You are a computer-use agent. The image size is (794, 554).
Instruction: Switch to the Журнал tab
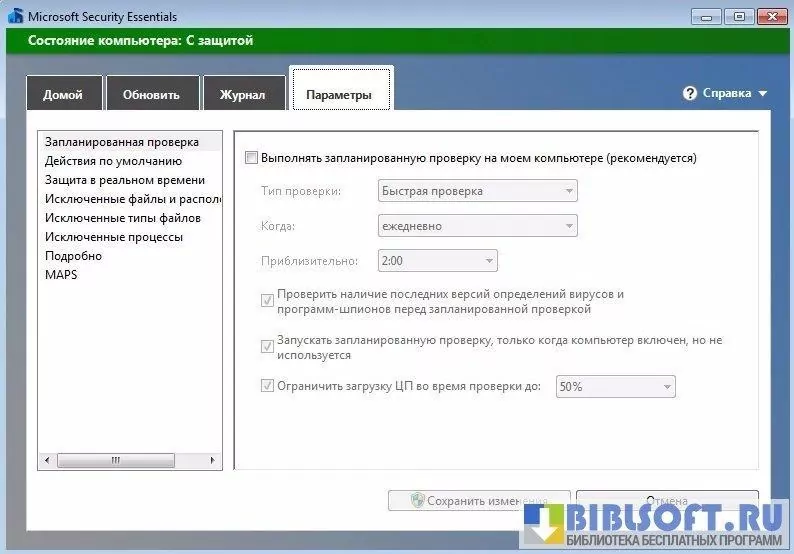point(243,95)
